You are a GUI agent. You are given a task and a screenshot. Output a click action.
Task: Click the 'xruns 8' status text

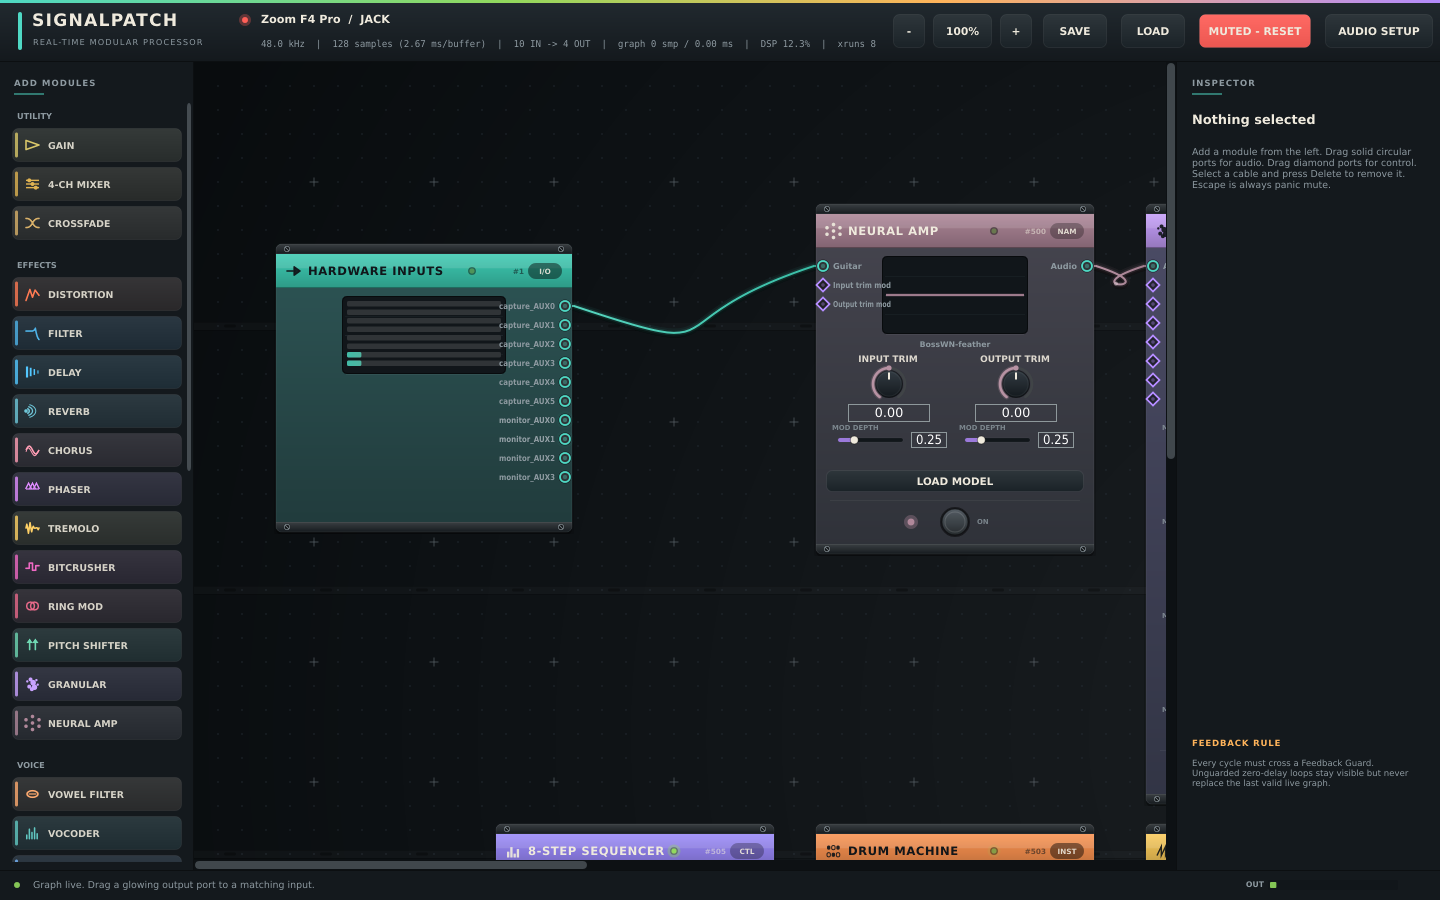click(856, 44)
